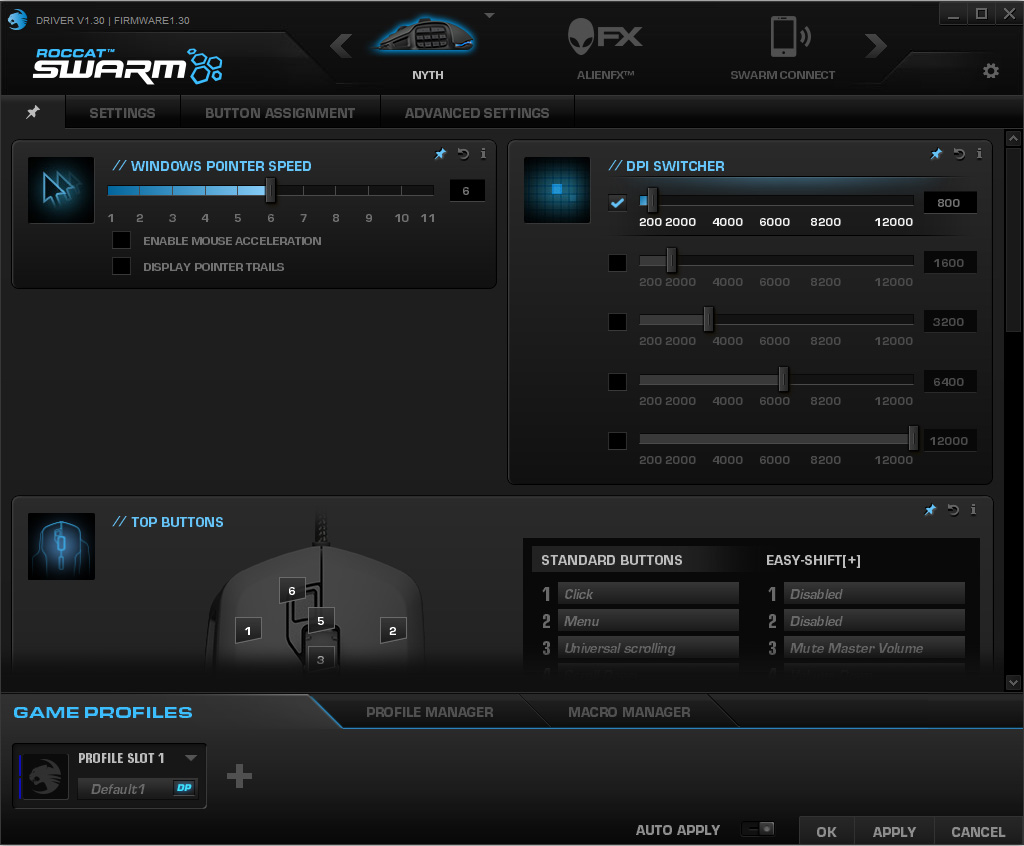Click the DP badge on Default1 profile
1024x846 pixels.
pyautogui.click(x=184, y=788)
